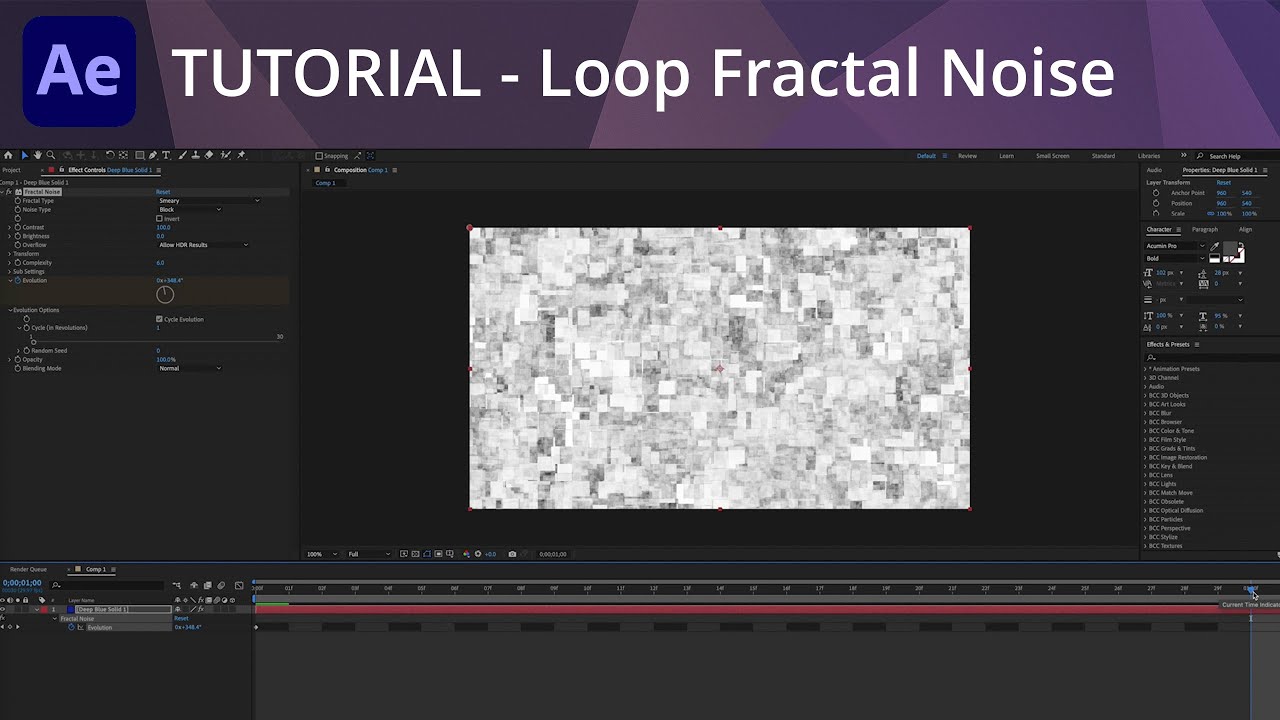Screen dimensions: 1280x720
Task: Click the eyedropper in the Character panel
Action: (1215, 247)
